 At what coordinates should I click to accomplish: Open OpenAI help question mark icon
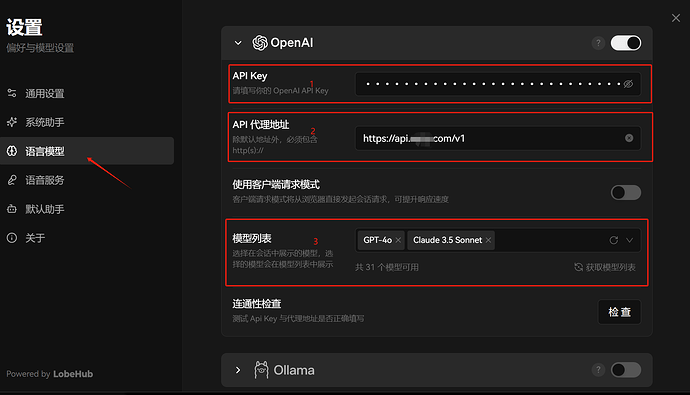click(598, 43)
